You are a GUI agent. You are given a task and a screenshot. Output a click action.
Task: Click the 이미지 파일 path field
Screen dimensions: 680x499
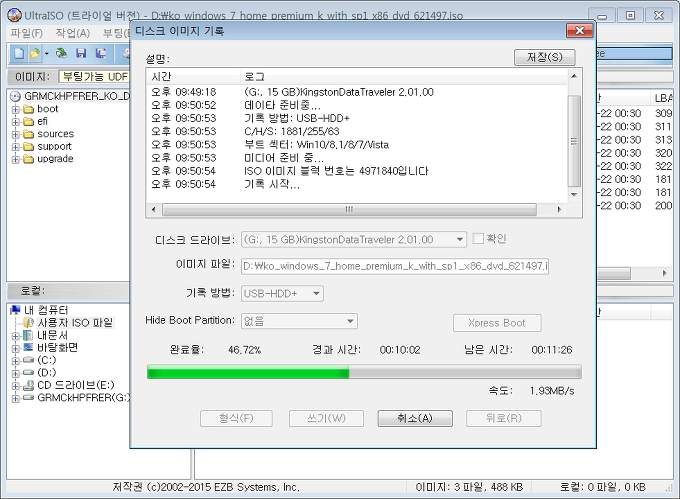point(395,266)
